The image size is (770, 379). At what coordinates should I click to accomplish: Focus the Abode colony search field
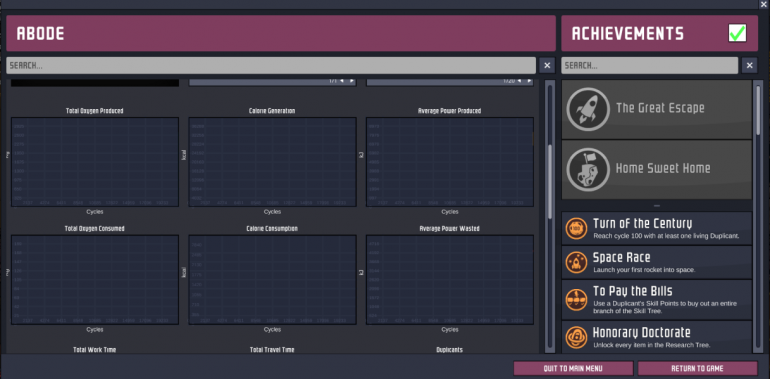point(271,65)
